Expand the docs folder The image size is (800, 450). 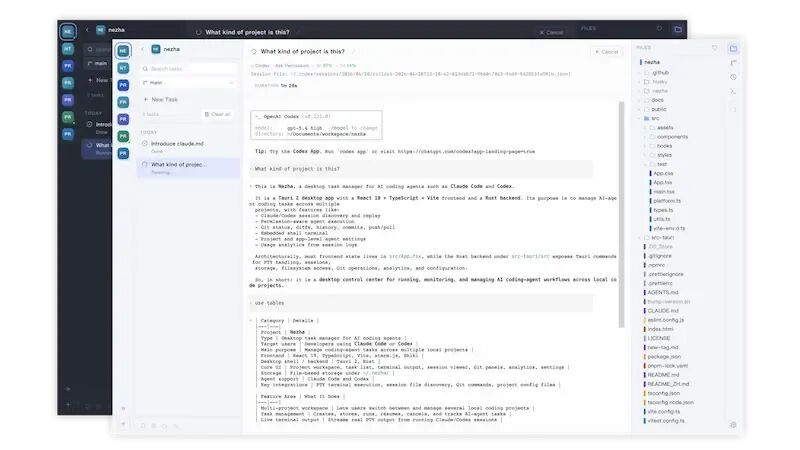[653, 100]
